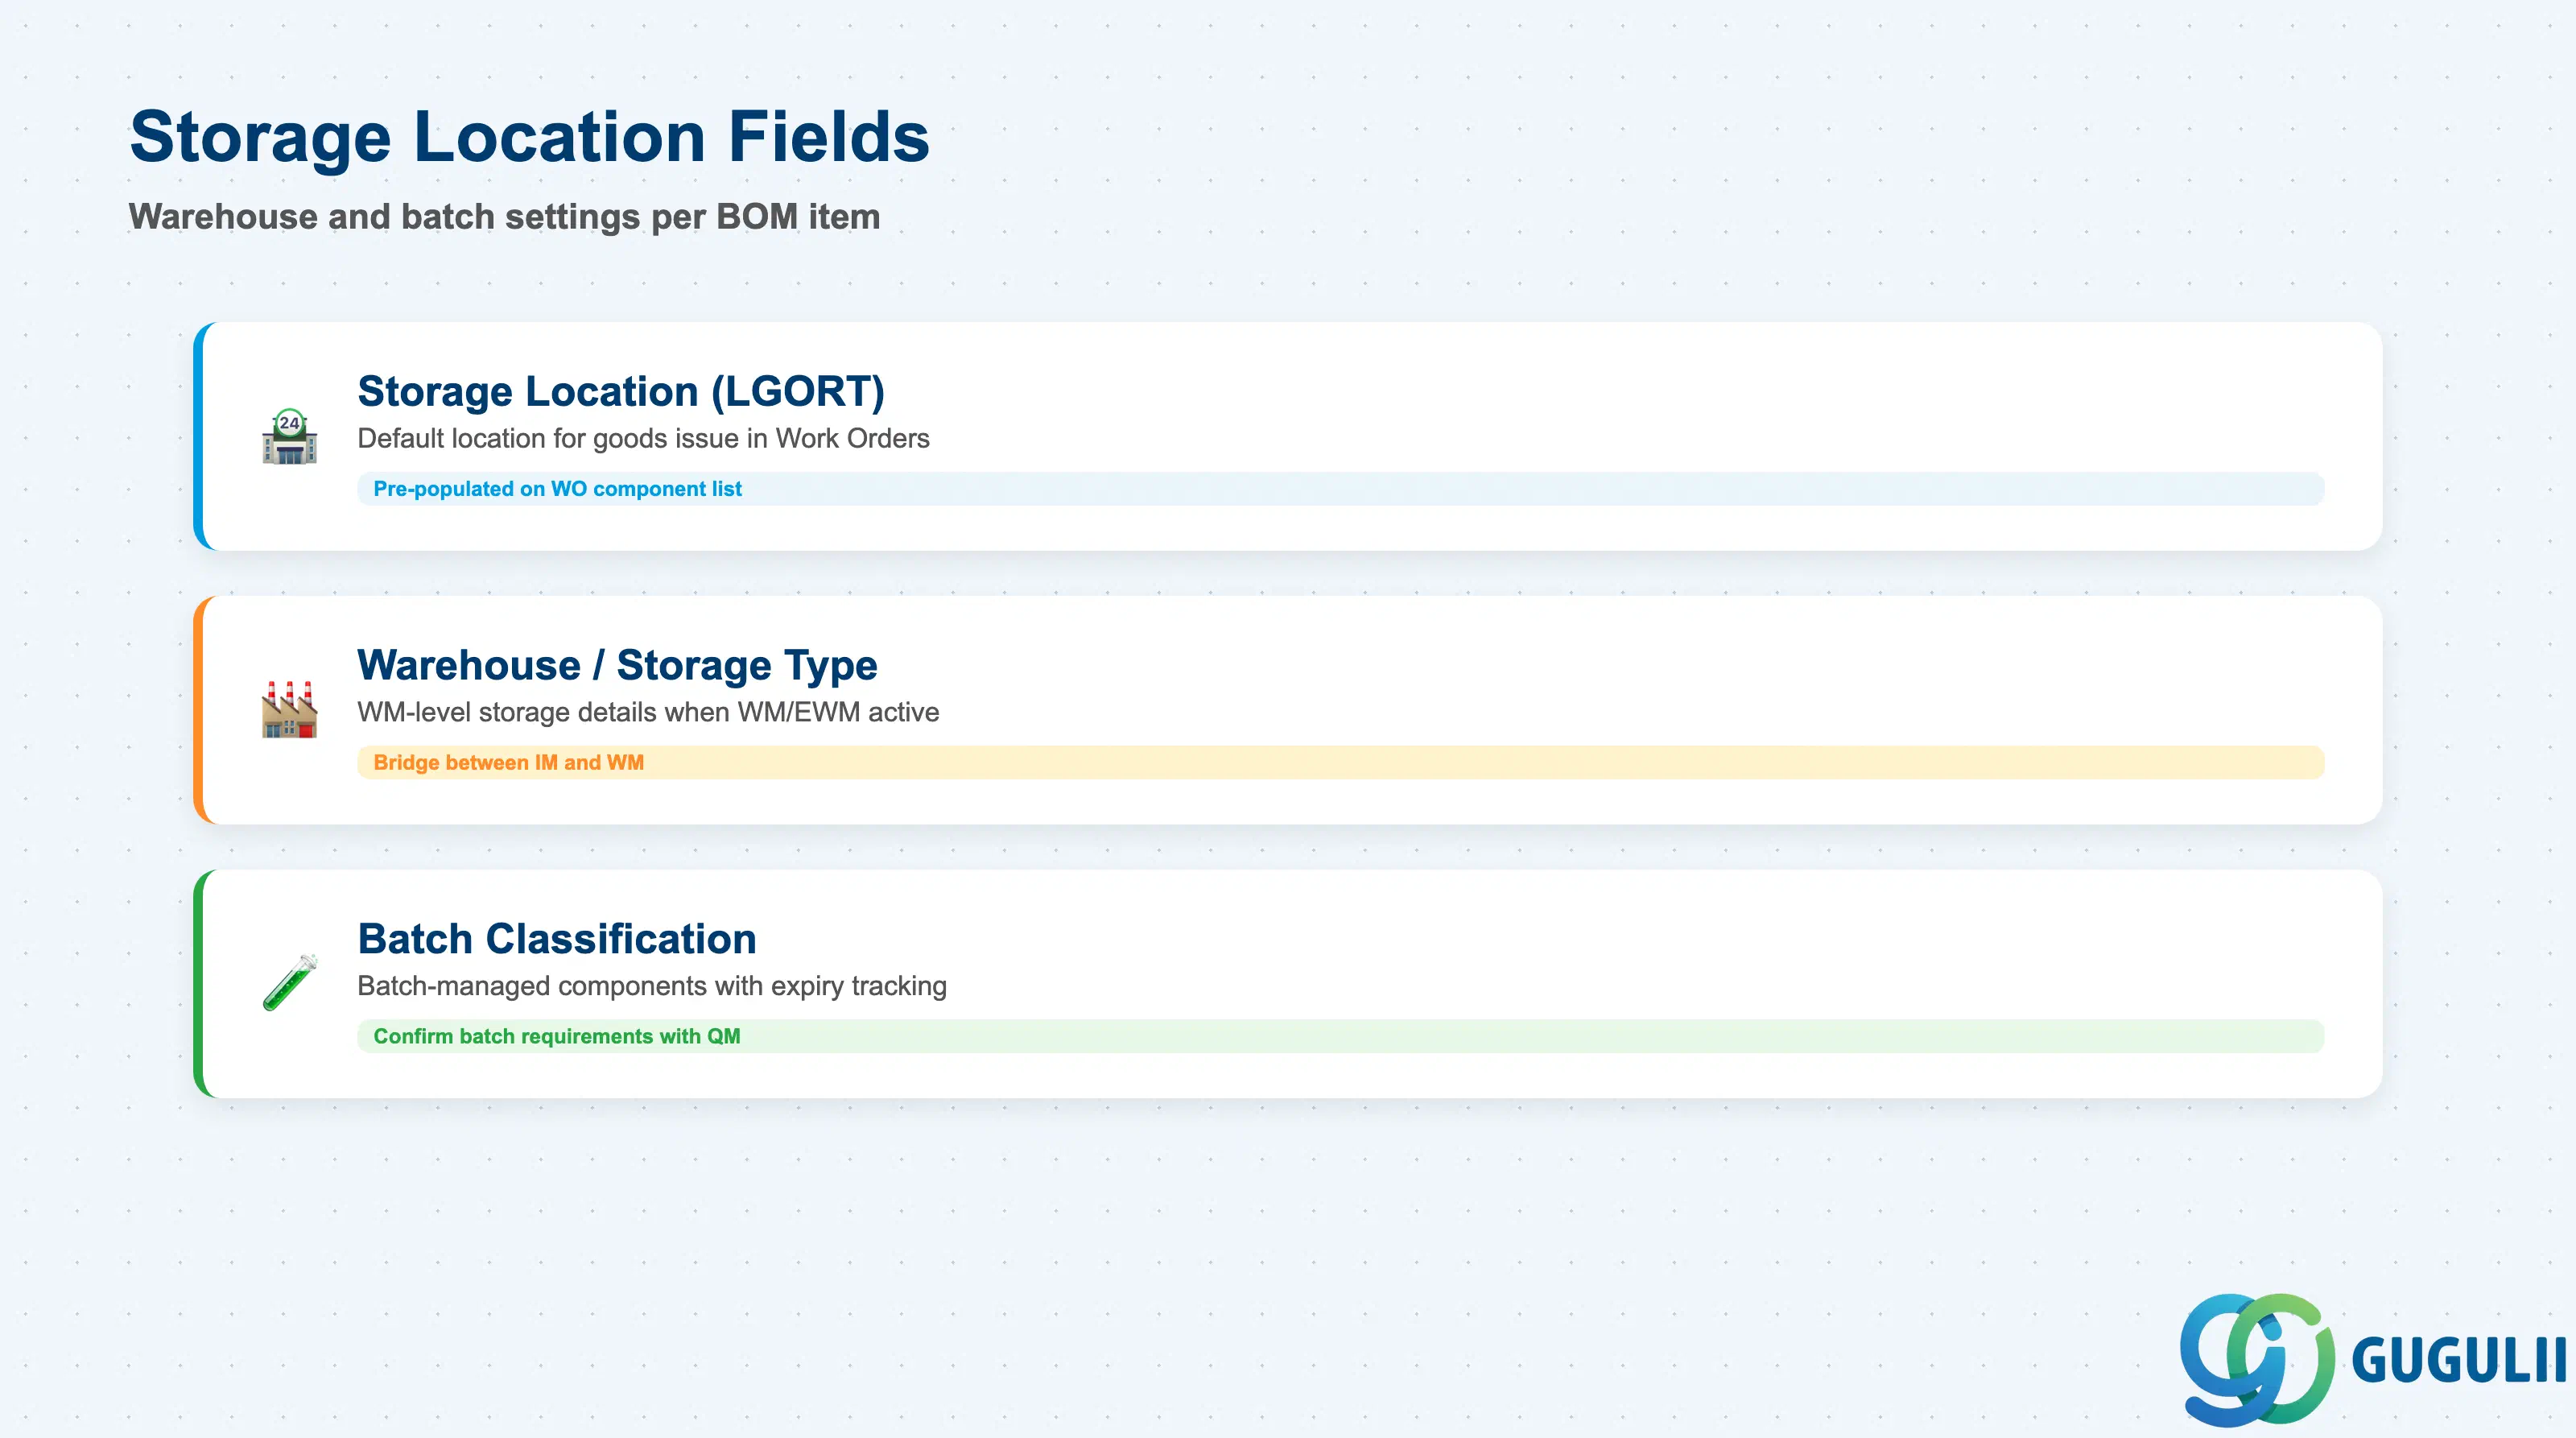
Task: Select the 'Storage Location Fields' title
Action: click(x=530, y=137)
